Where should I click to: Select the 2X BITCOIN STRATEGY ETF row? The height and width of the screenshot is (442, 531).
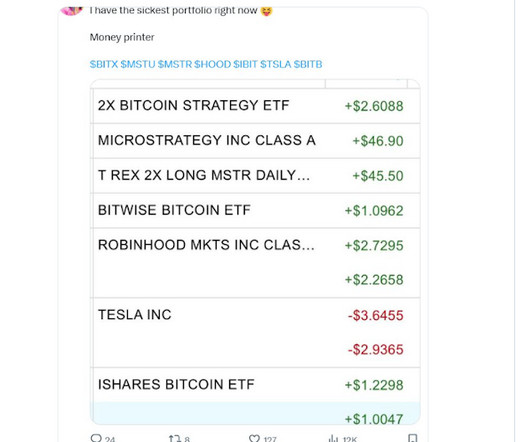[x=255, y=106]
